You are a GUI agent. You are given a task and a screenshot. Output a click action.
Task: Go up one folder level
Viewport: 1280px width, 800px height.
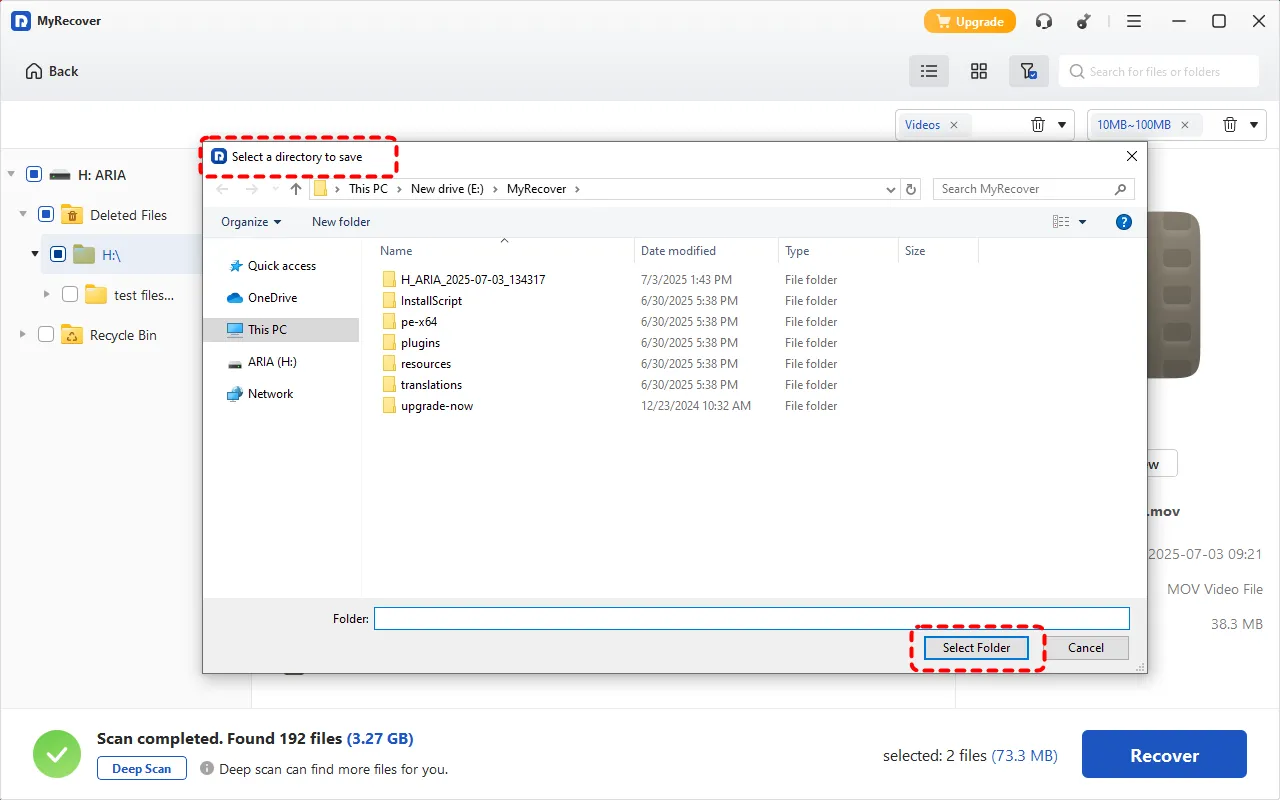pos(296,189)
